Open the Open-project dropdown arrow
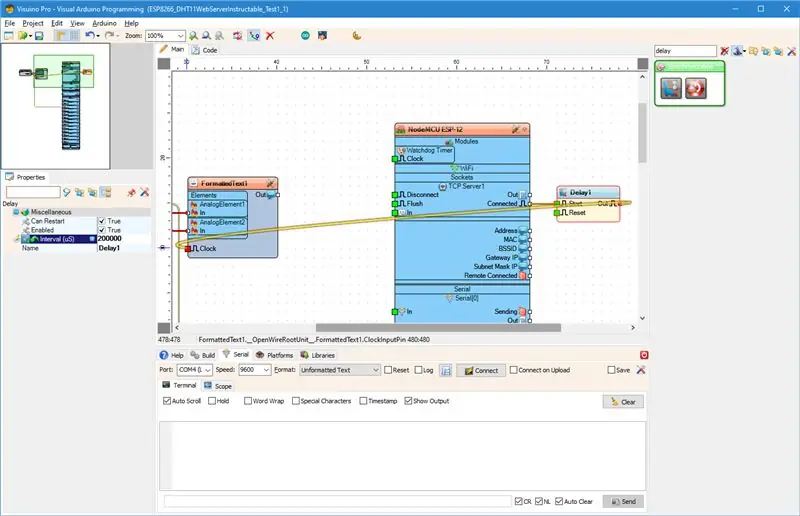The height and width of the screenshot is (516, 800). tap(30, 36)
